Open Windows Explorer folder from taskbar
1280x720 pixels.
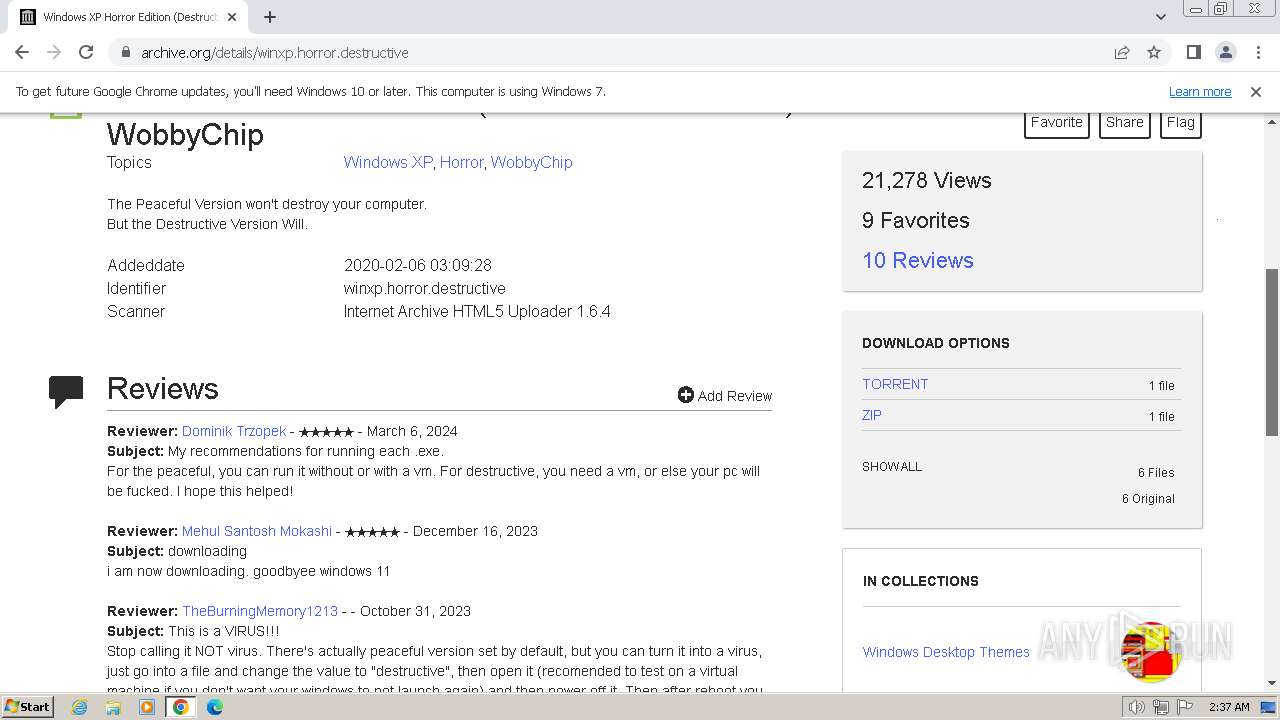click(113, 707)
